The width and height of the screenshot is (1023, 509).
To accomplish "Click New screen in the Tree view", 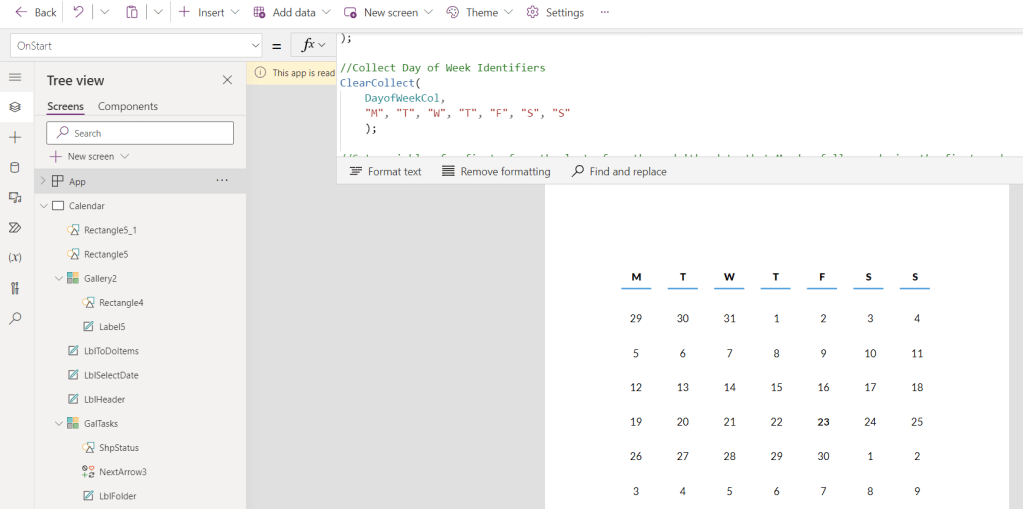I will [89, 157].
